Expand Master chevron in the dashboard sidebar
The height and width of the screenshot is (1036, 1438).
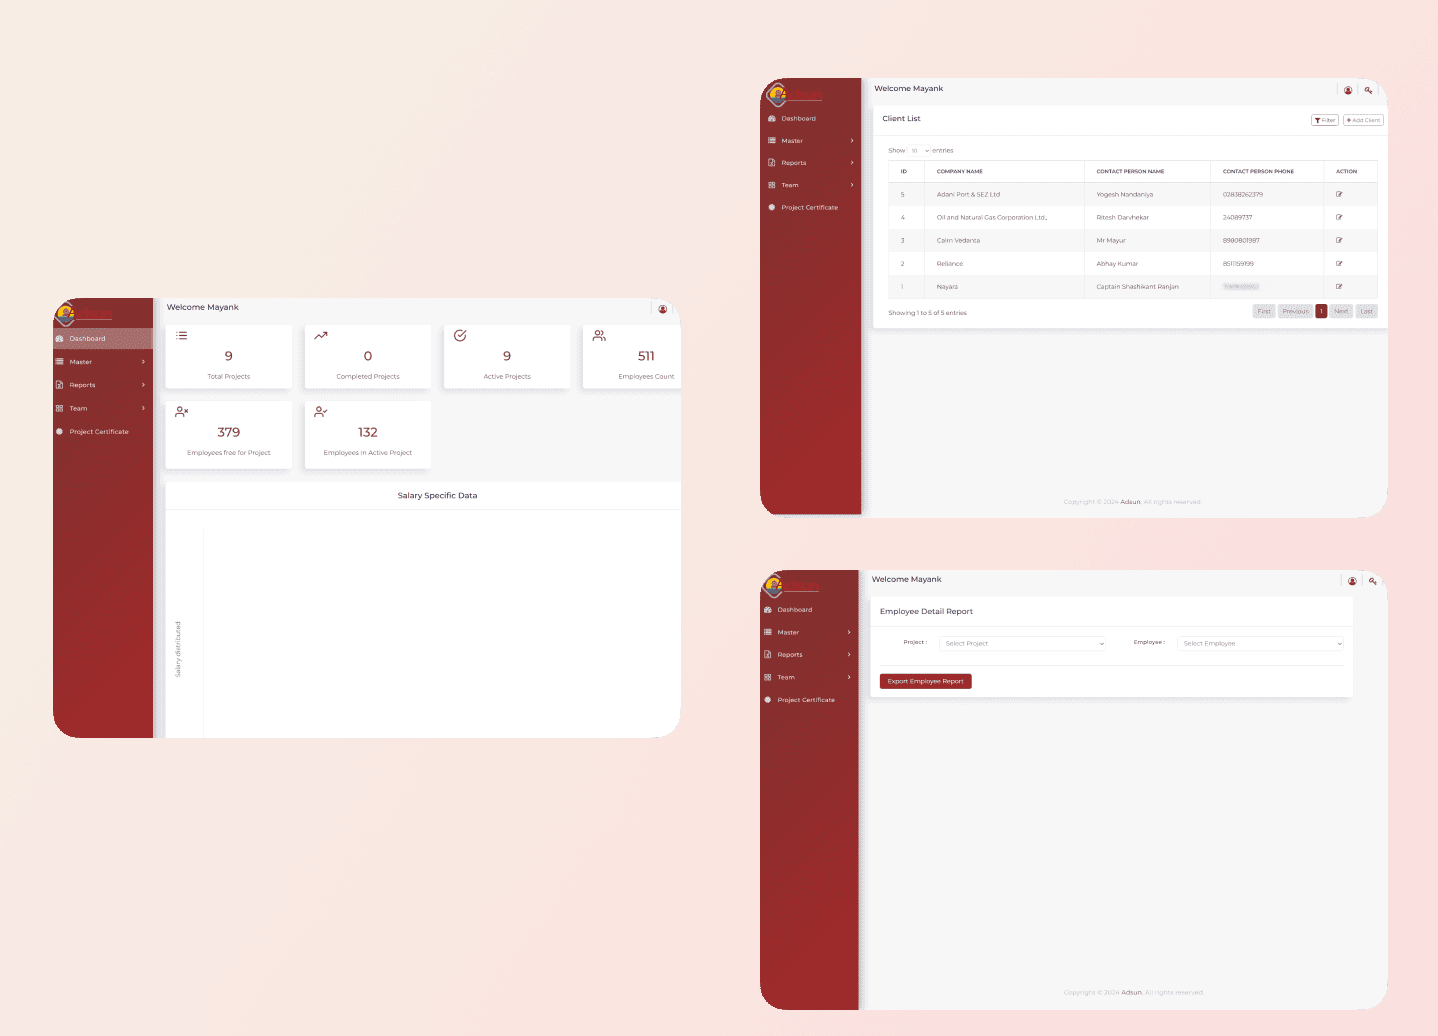point(143,362)
